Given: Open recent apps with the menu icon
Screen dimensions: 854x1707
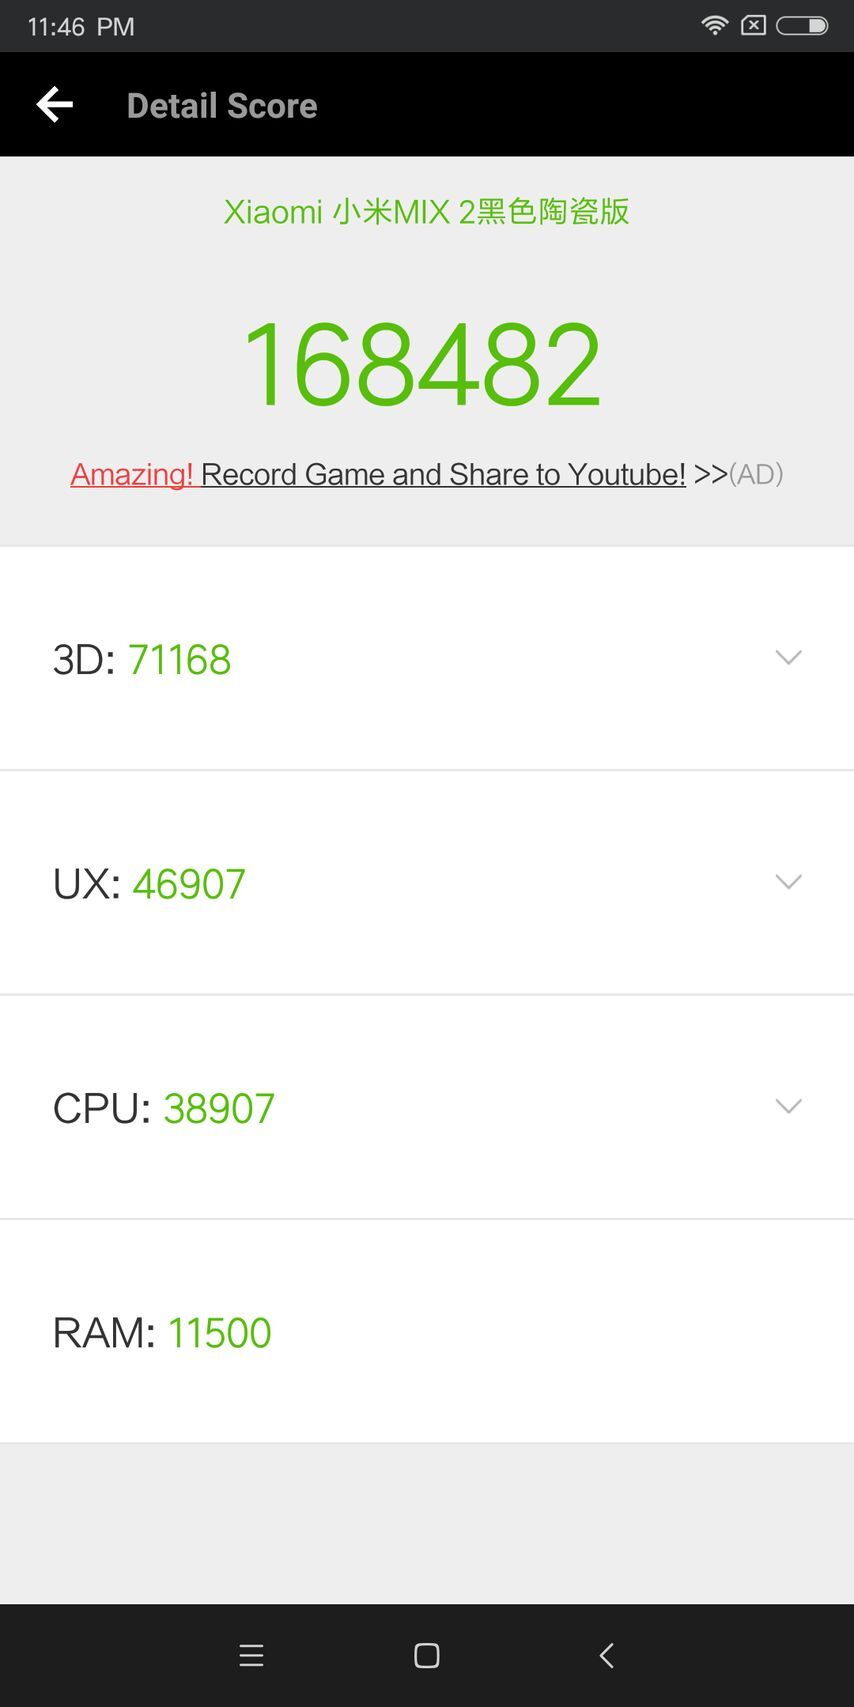Looking at the screenshot, I should [x=251, y=1655].
